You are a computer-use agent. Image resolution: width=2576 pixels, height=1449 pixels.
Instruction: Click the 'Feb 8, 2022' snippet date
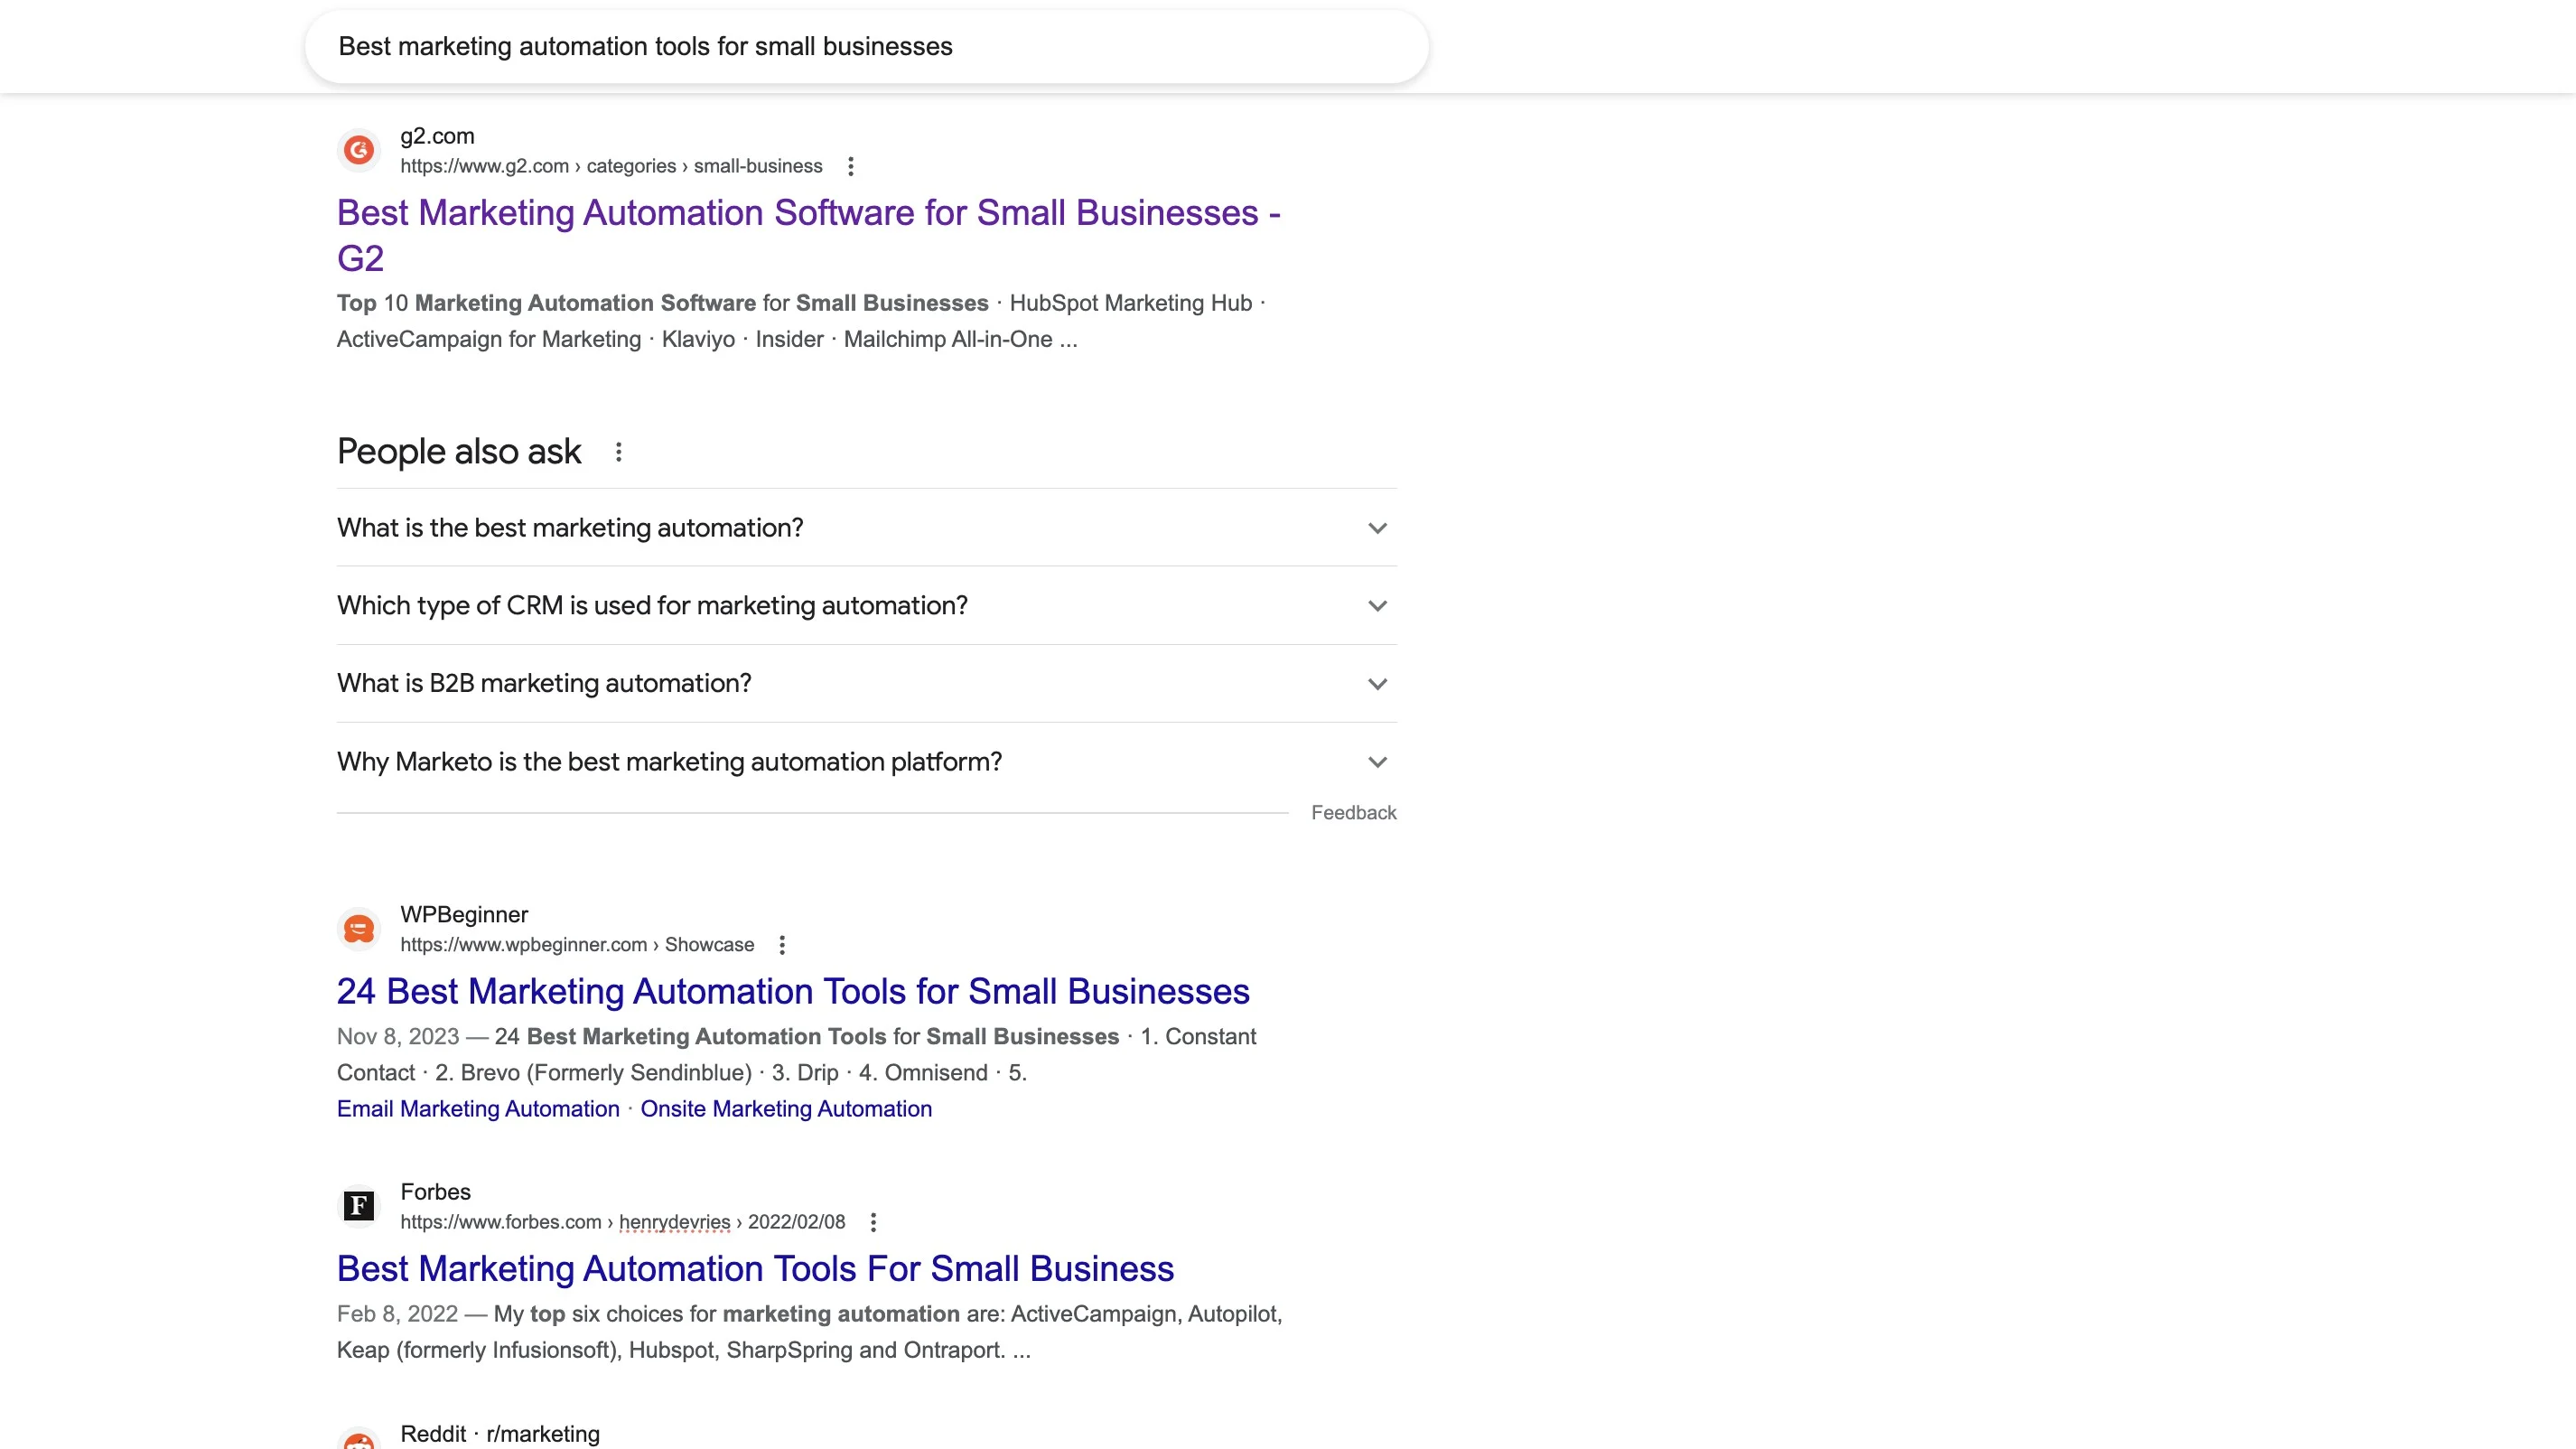(397, 1314)
